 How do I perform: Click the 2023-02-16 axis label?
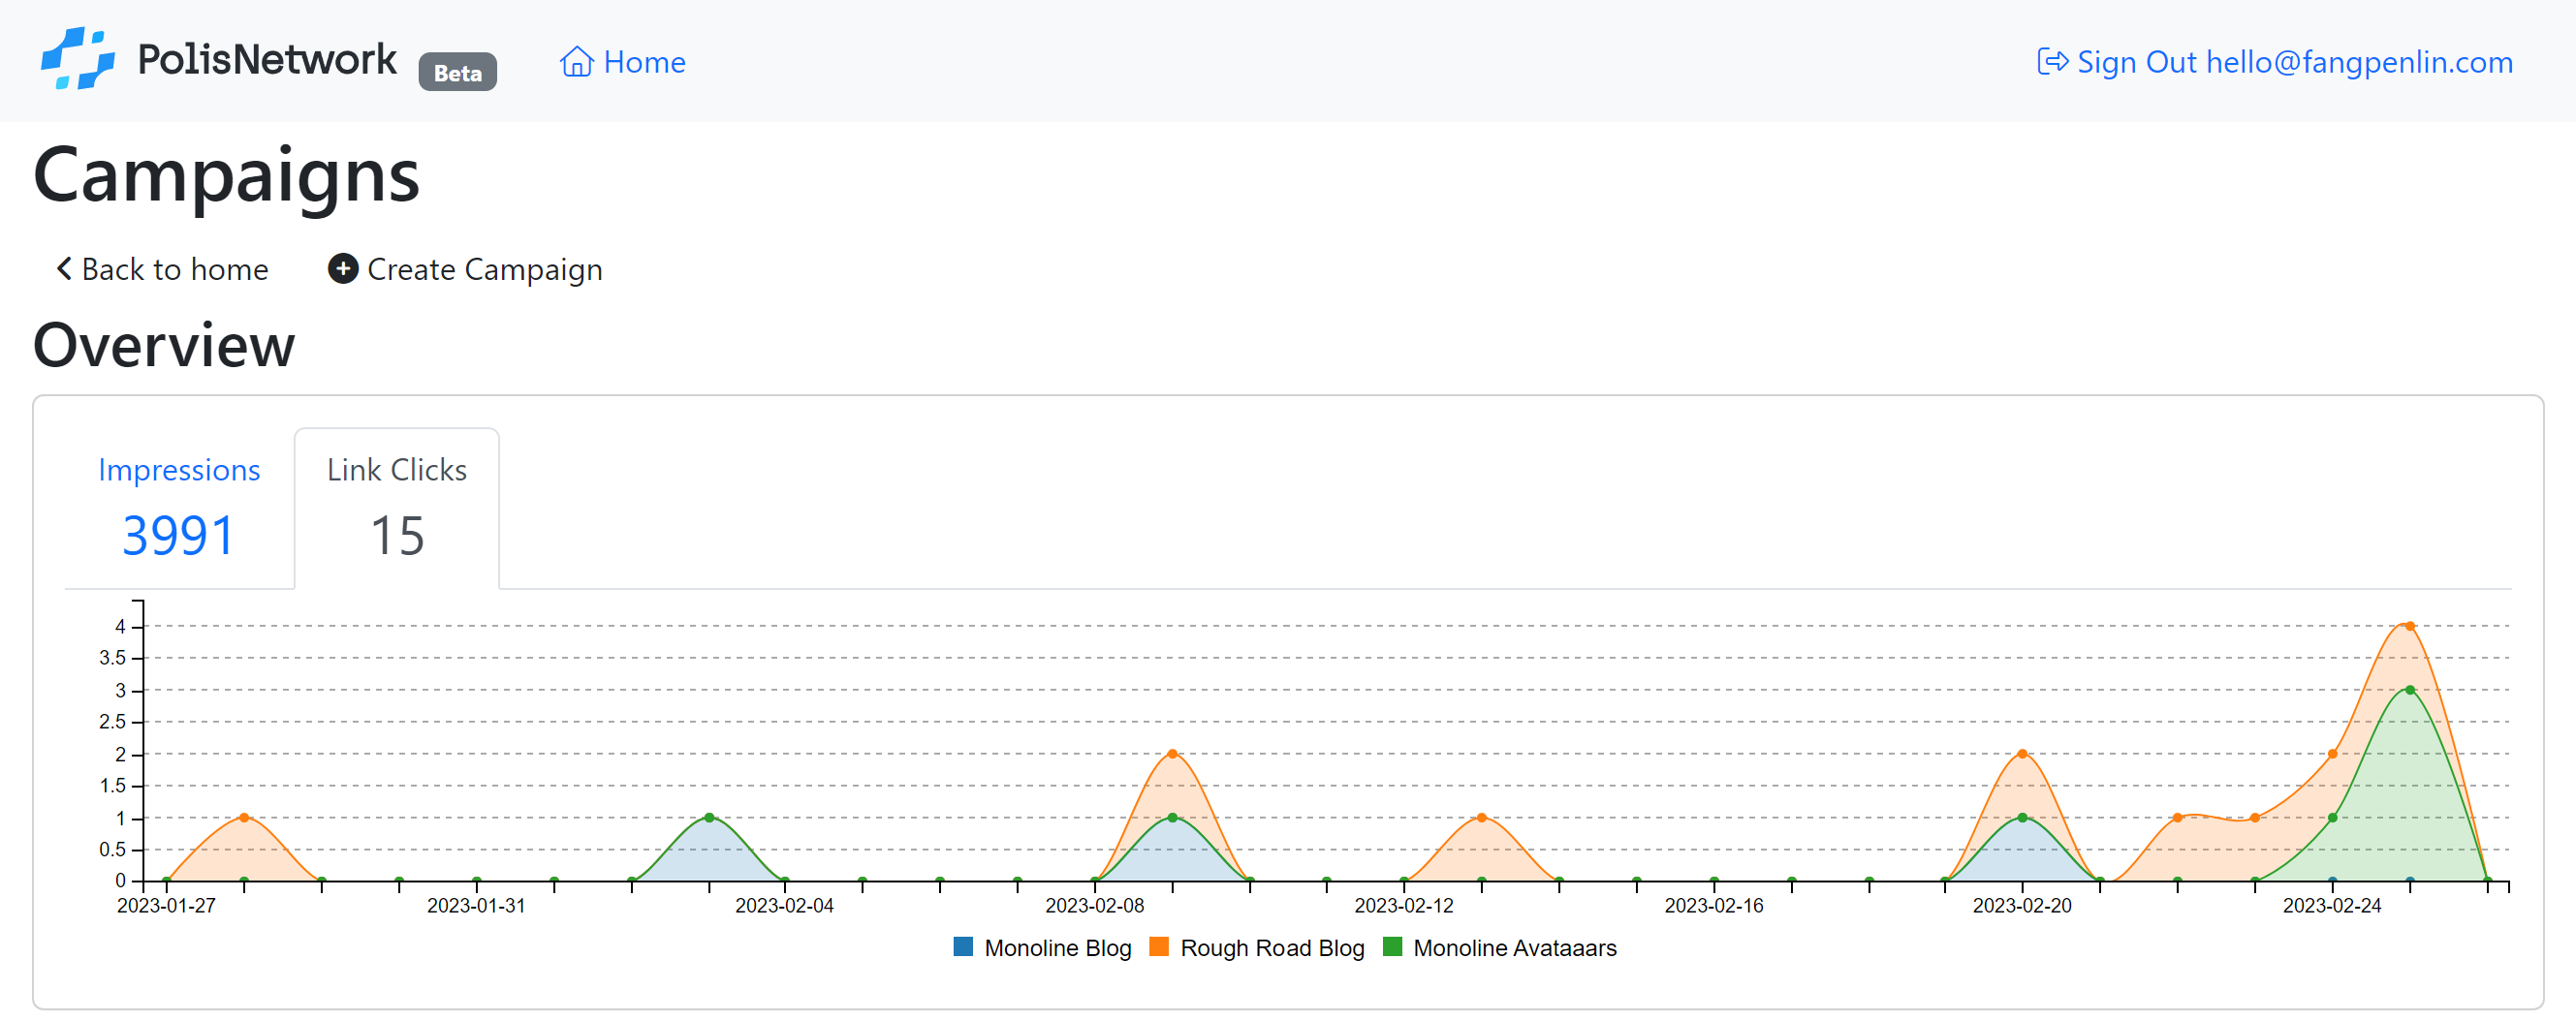click(x=1713, y=906)
